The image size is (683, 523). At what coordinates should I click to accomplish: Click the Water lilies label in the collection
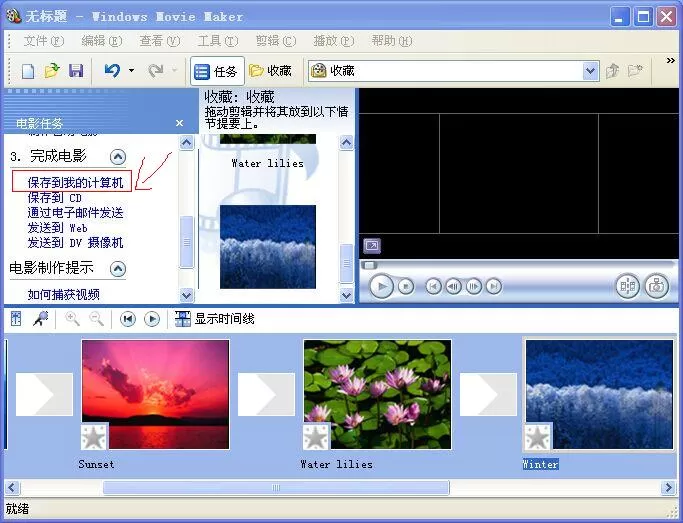point(267,163)
